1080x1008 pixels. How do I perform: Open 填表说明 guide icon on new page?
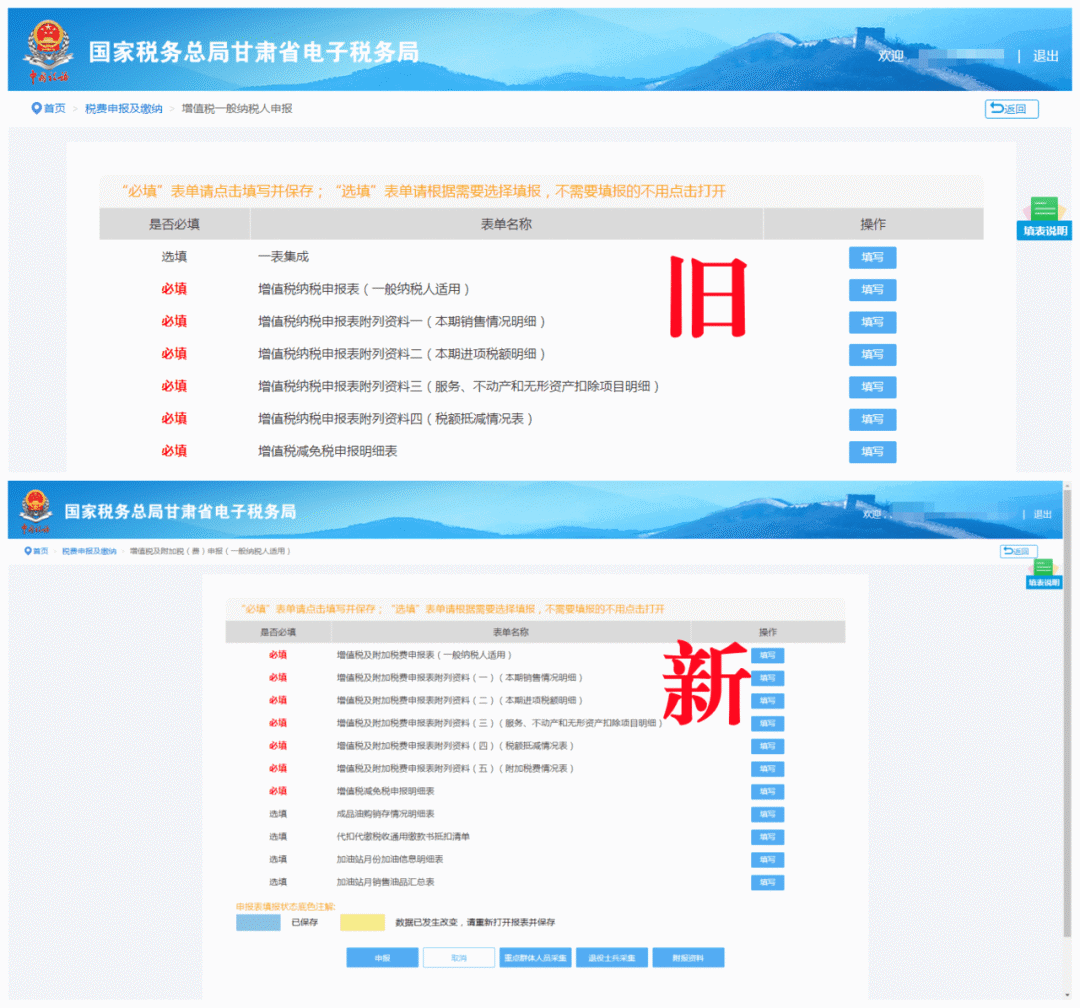click(1043, 573)
